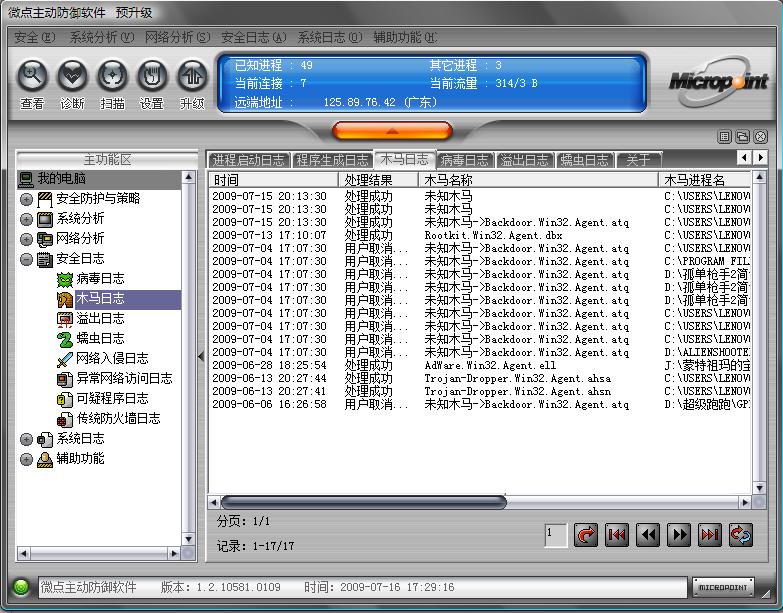Click the green status indicator light
Screen dimensions: 783x613
pos(21,587)
